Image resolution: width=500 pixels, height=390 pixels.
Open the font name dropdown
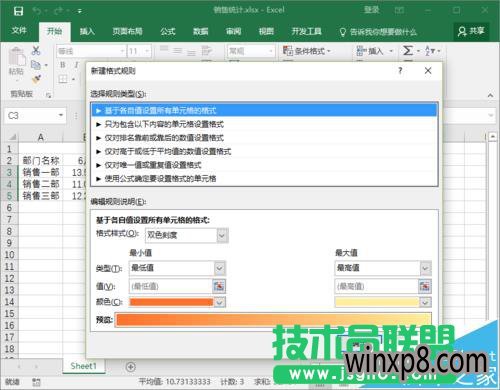click(122, 51)
